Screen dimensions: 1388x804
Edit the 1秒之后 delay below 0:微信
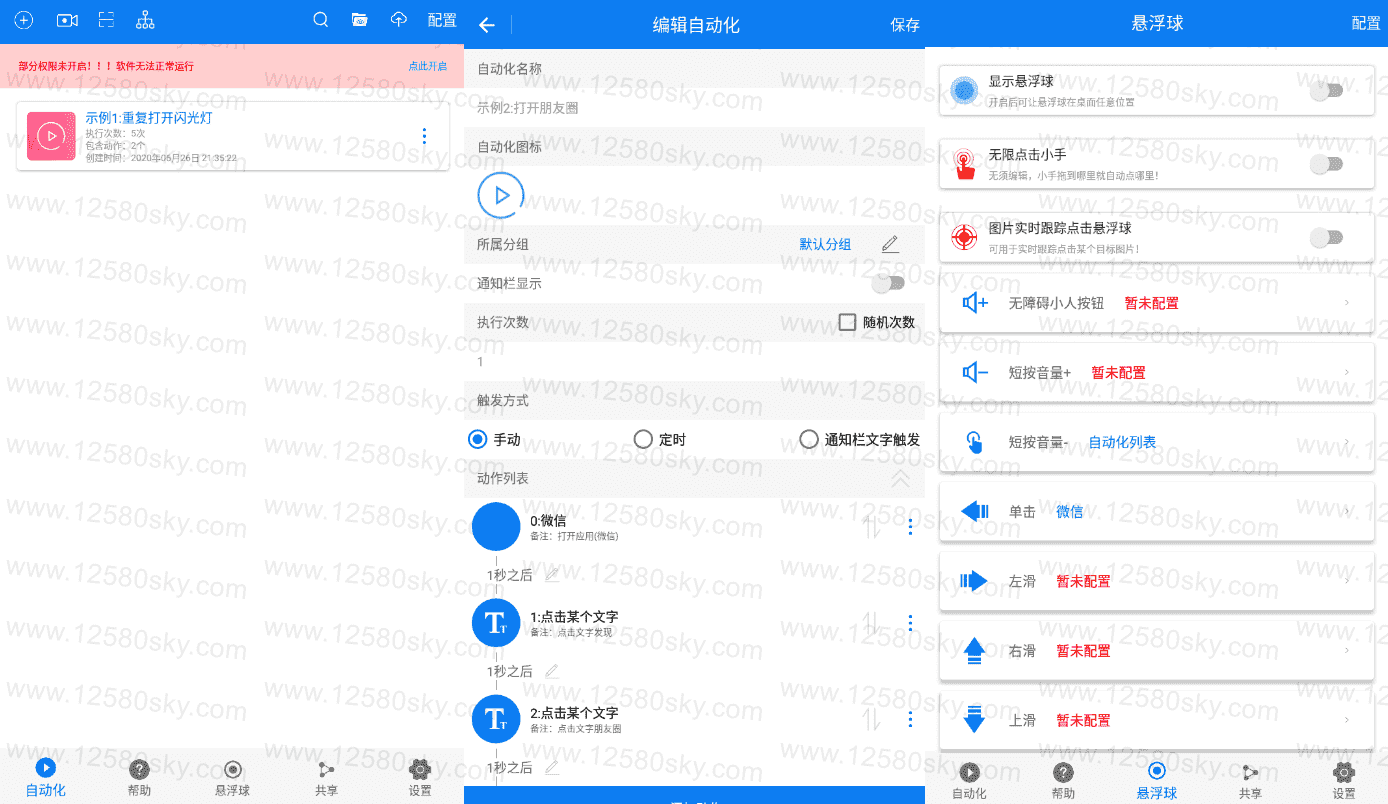coord(551,574)
